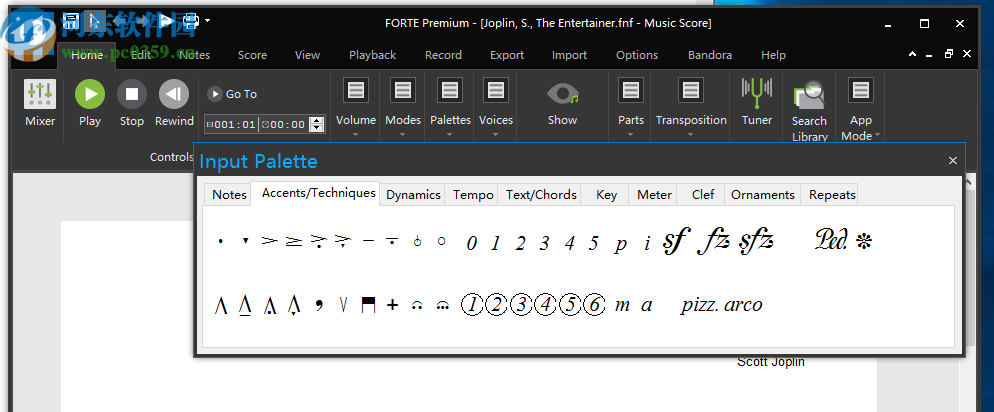
Task: Collapse the ribbon with the up chevron
Action: (913, 55)
